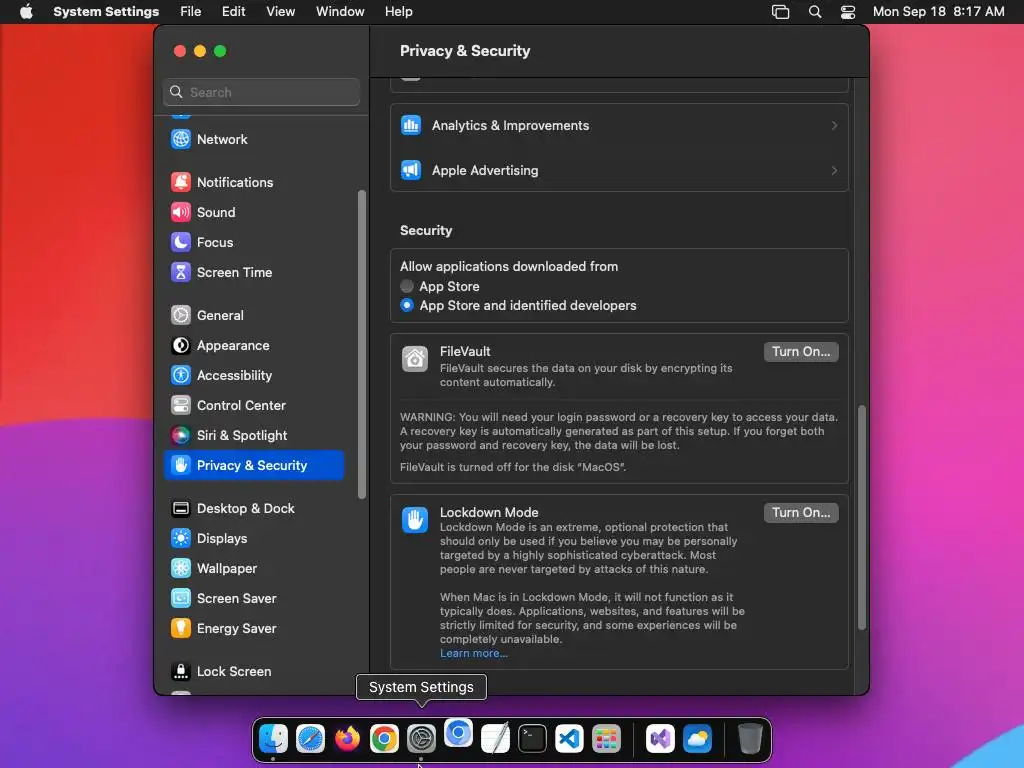
Task: Open Control Center in menu bar
Action: pos(848,12)
